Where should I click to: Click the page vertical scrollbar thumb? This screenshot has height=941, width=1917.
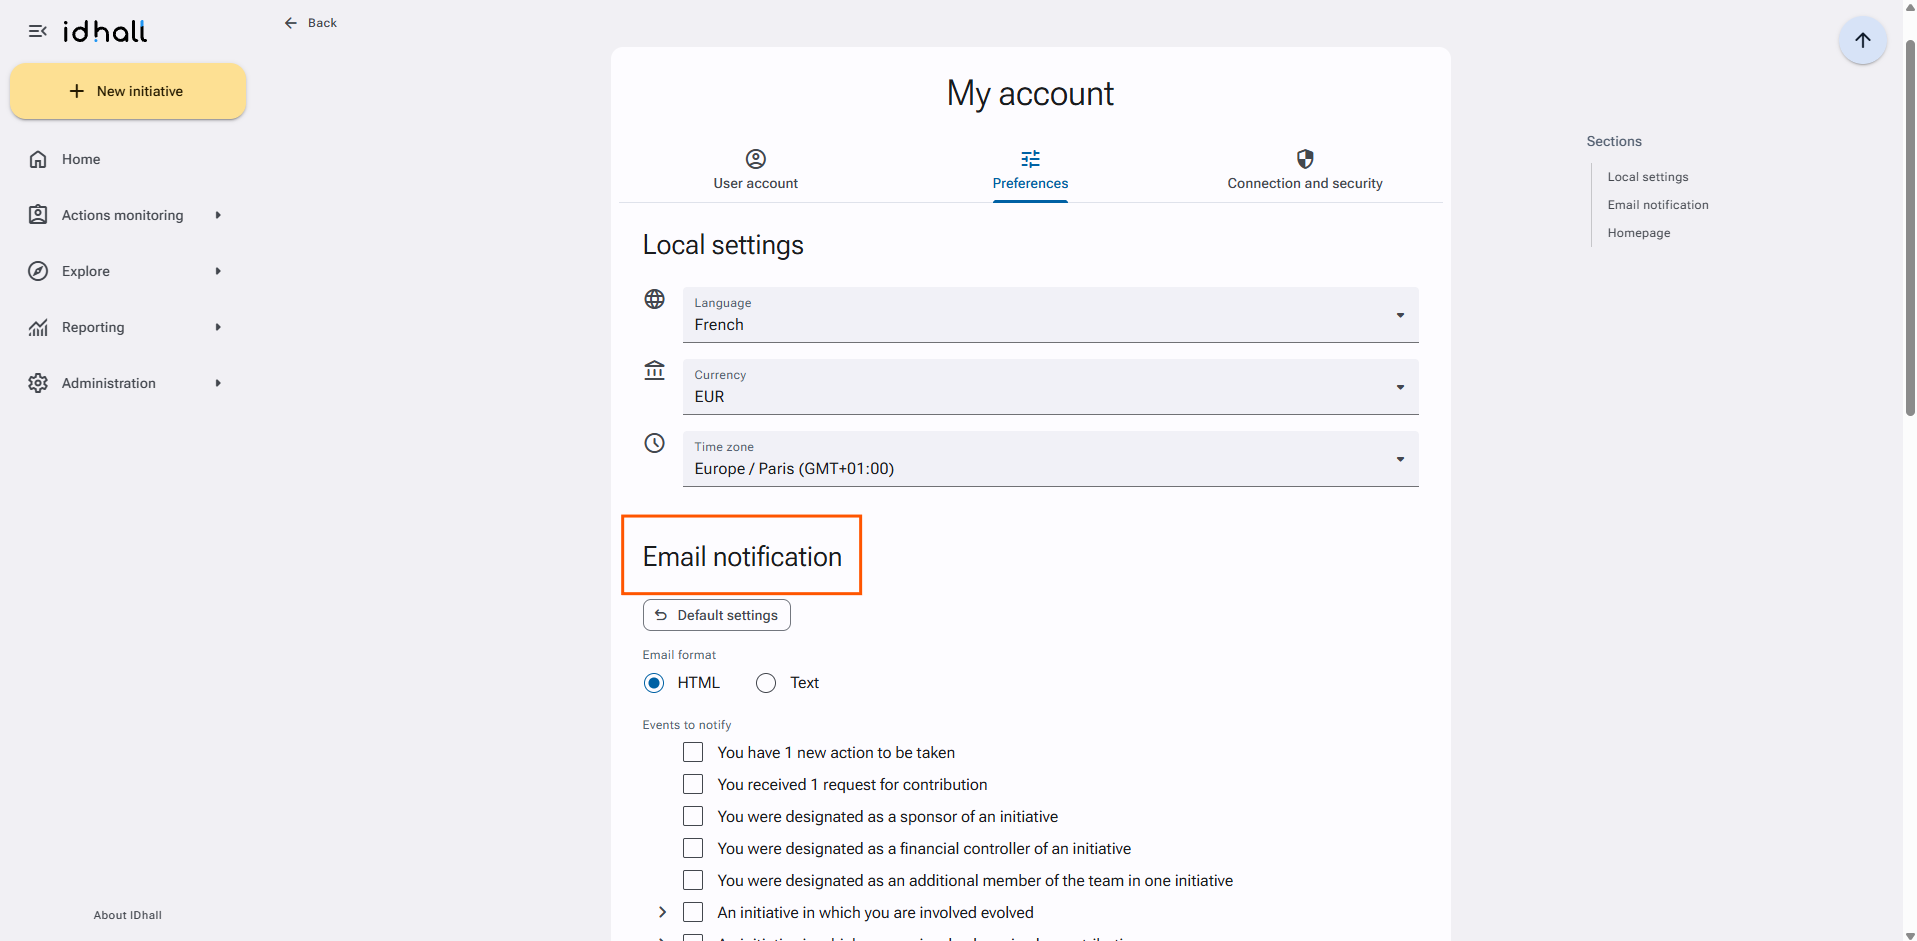[x=1910, y=228]
